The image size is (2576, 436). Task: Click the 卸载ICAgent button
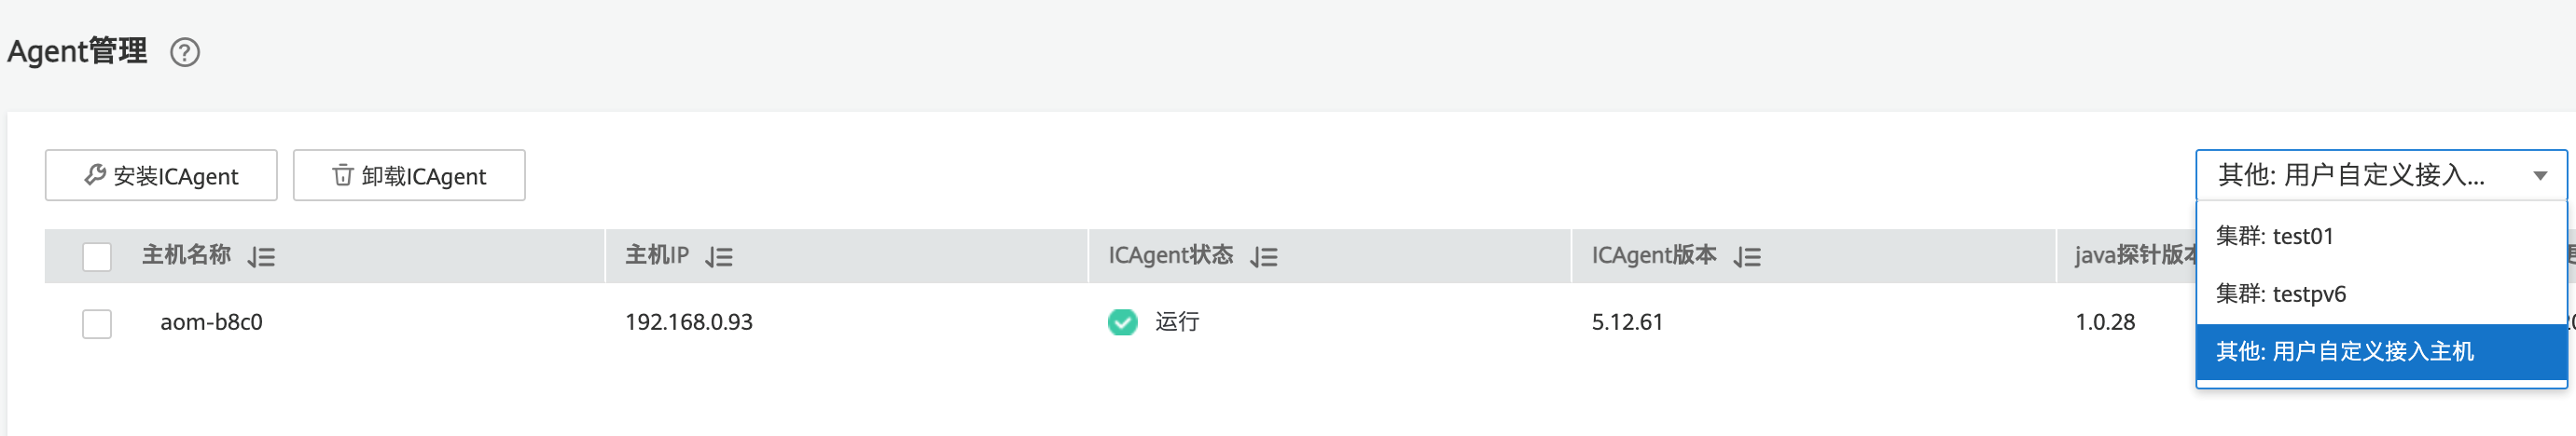click(409, 176)
